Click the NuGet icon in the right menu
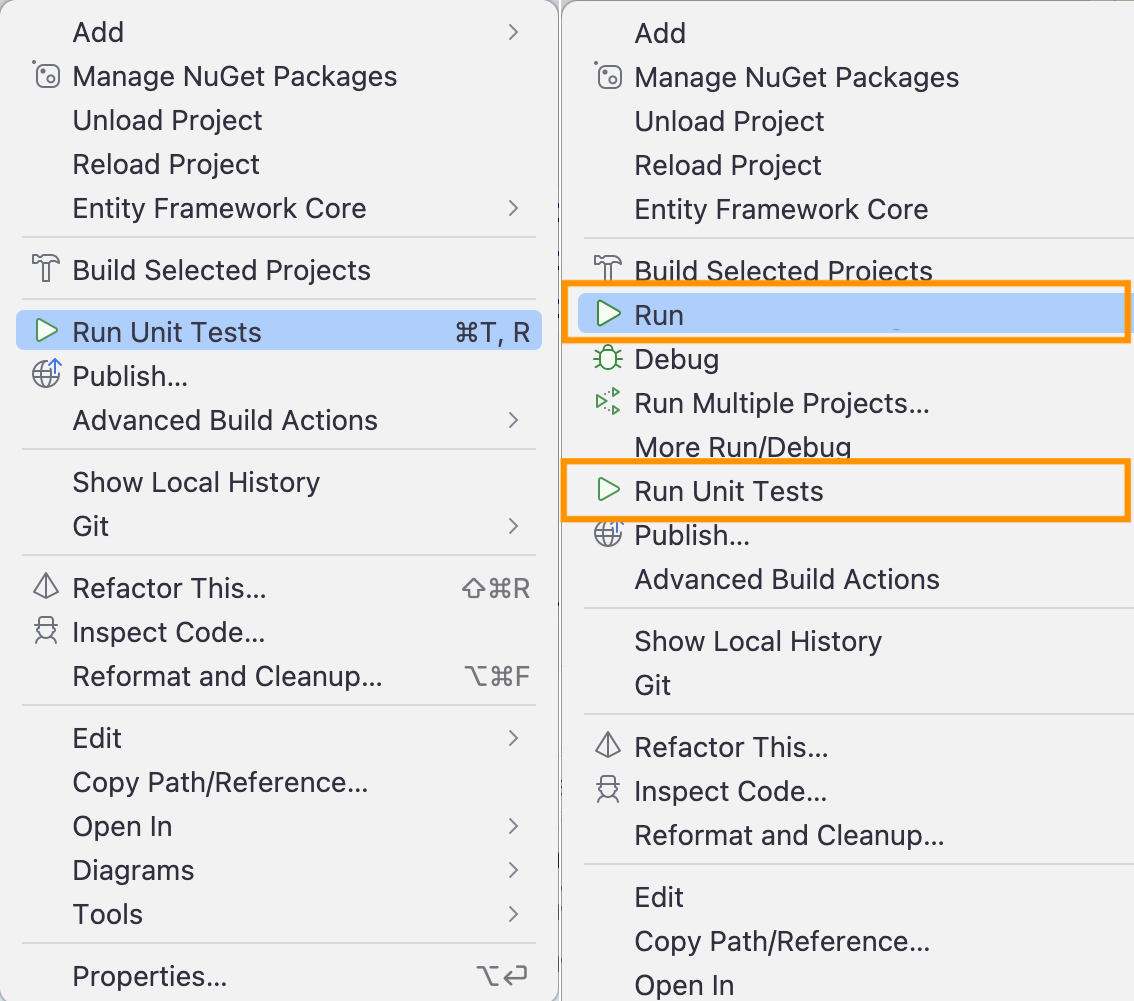The image size is (1134, 1001). 608,76
